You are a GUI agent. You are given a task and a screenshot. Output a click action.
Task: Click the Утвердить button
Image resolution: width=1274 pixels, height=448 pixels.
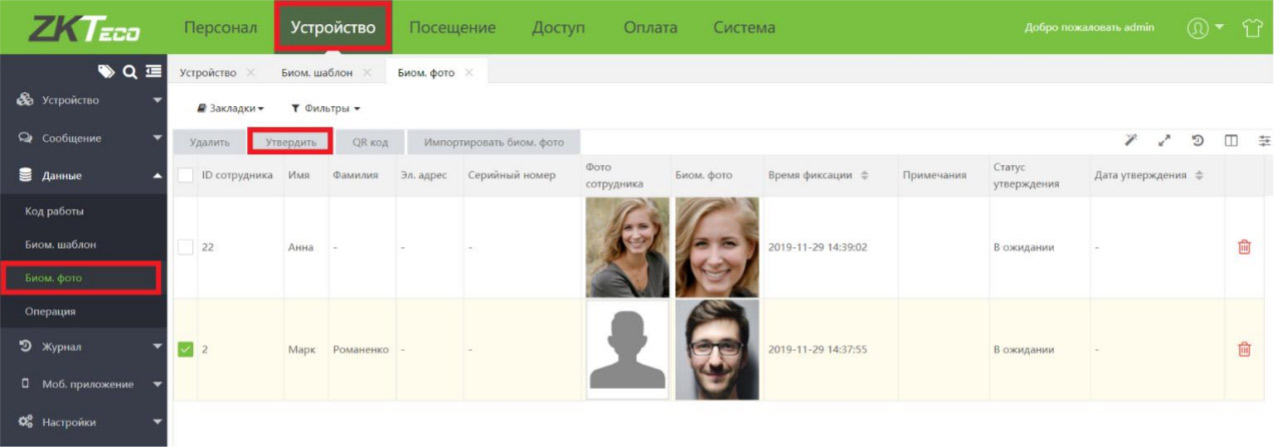coord(290,142)
